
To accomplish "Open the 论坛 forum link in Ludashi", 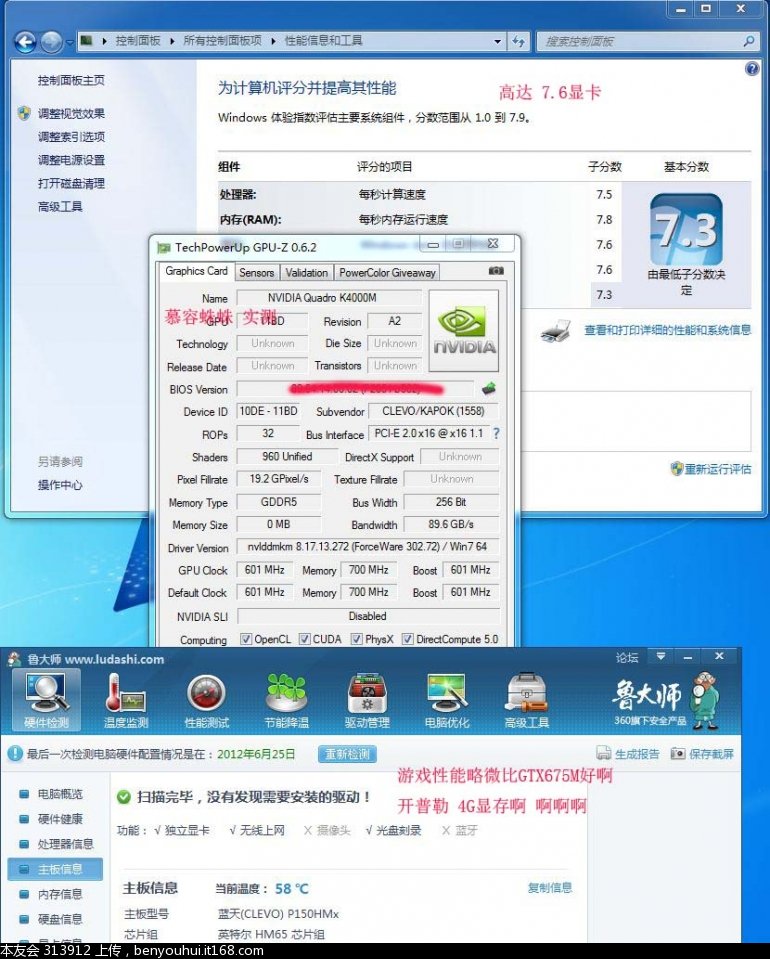I will [x=627, y=657].
